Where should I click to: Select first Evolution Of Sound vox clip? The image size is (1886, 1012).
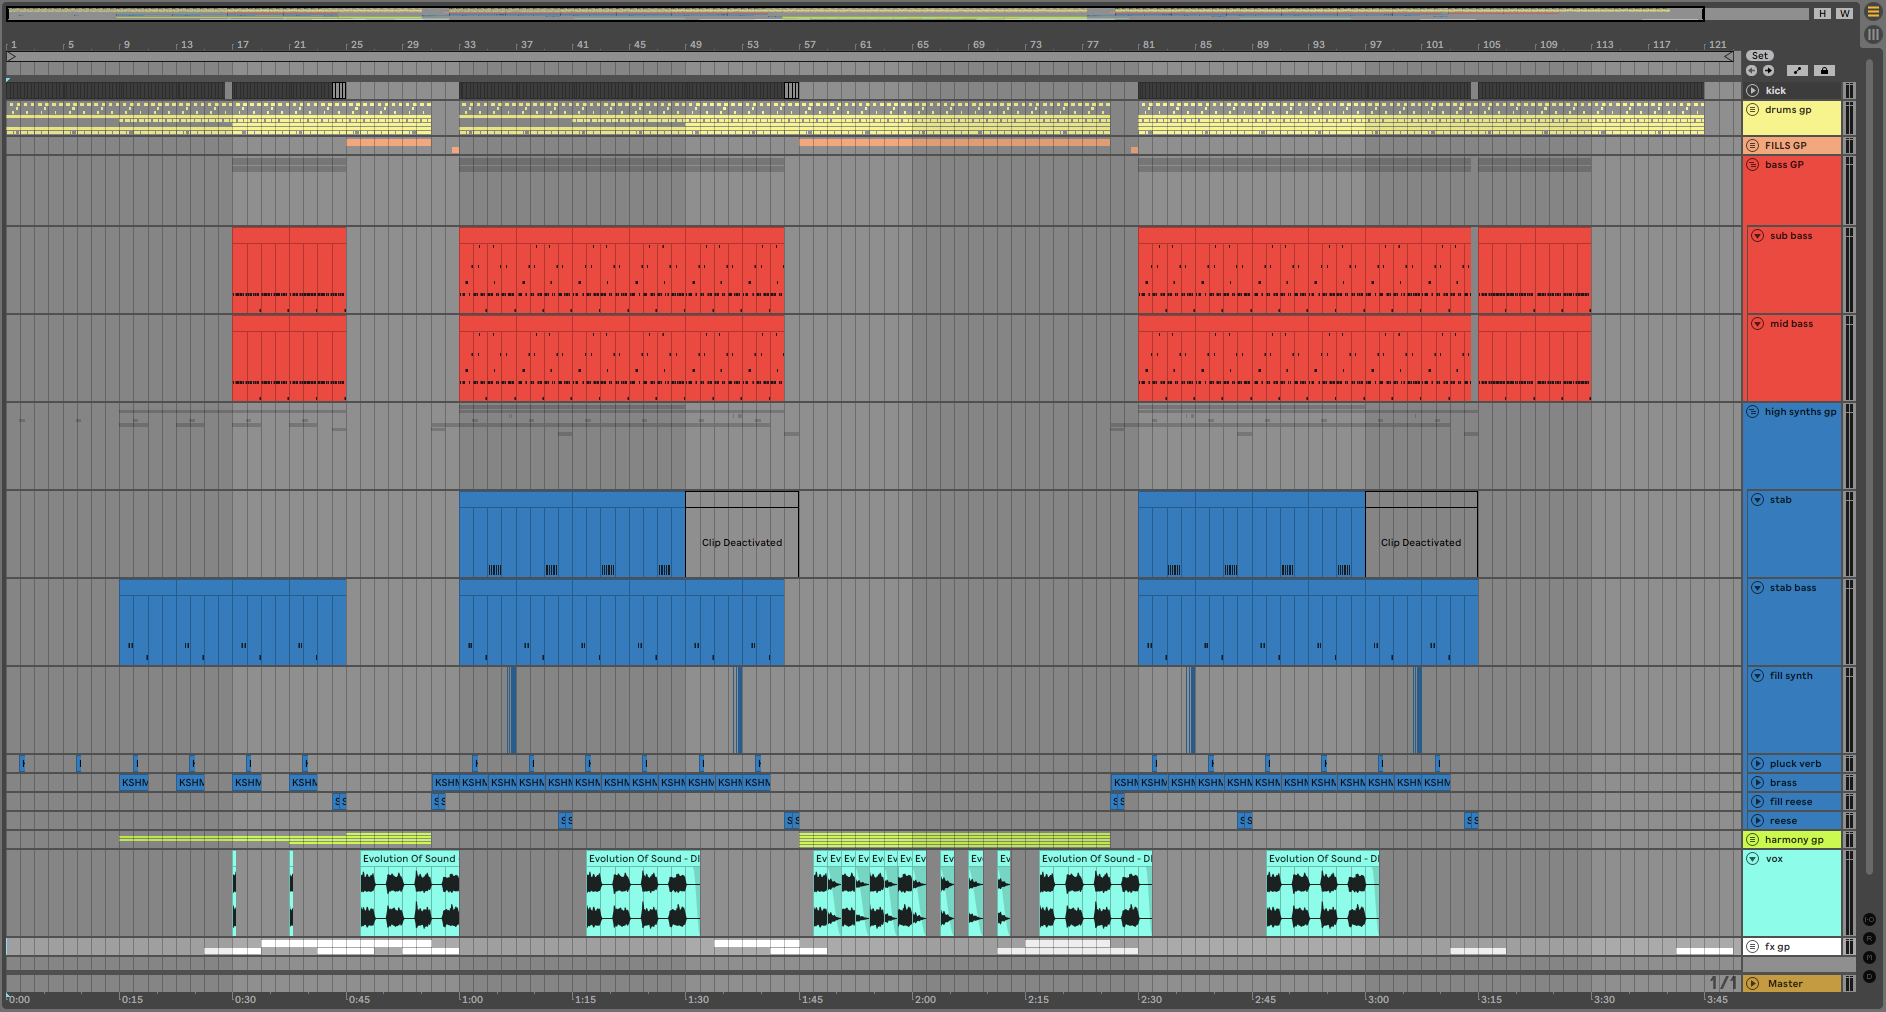coord(410,893)
